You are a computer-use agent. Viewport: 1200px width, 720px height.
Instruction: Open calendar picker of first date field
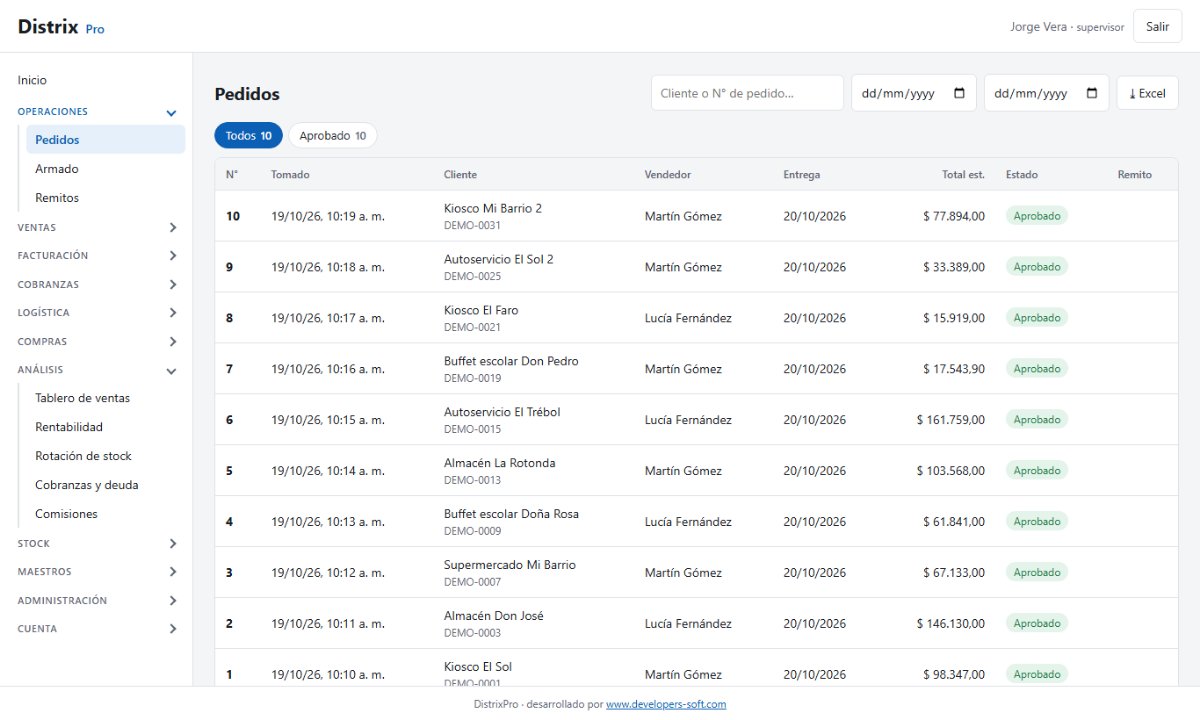coord(960,93)
